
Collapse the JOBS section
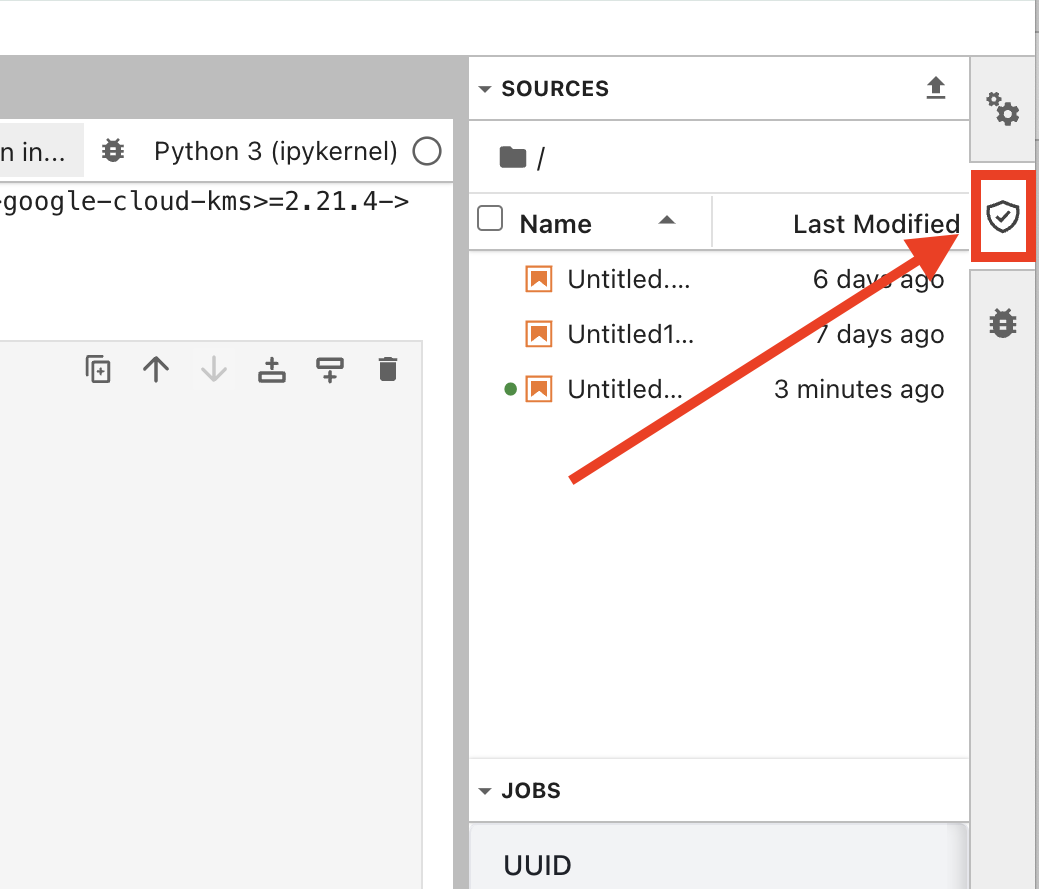485,791
